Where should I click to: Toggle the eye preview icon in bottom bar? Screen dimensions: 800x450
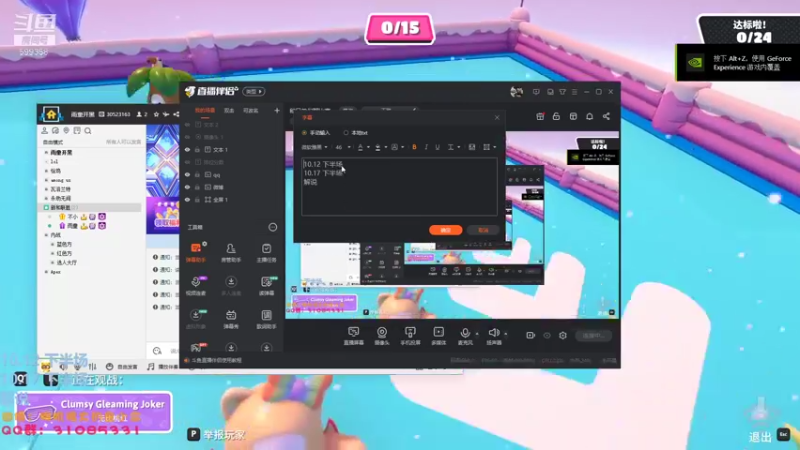547,335
